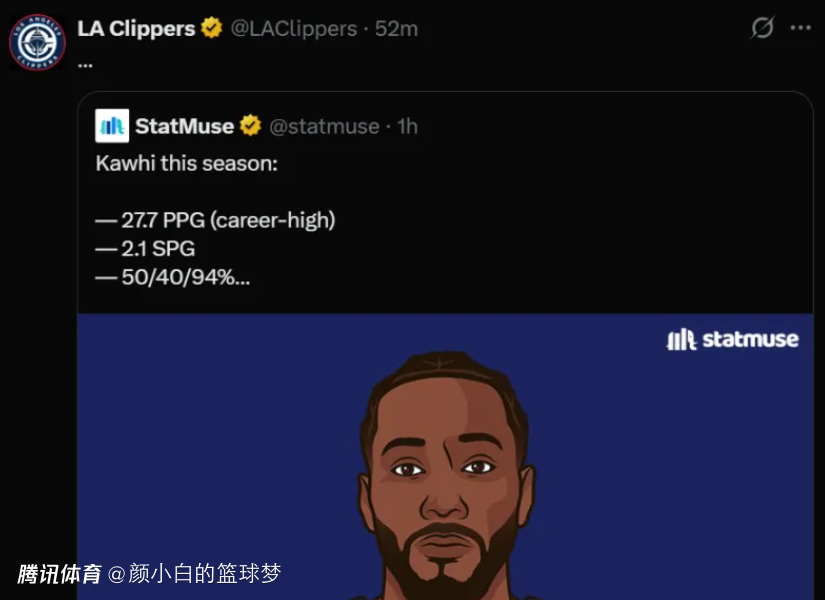The image size is (825, 600).
Task: Click the "Kawhi this season:" quoted text
Action: point(187,164)
